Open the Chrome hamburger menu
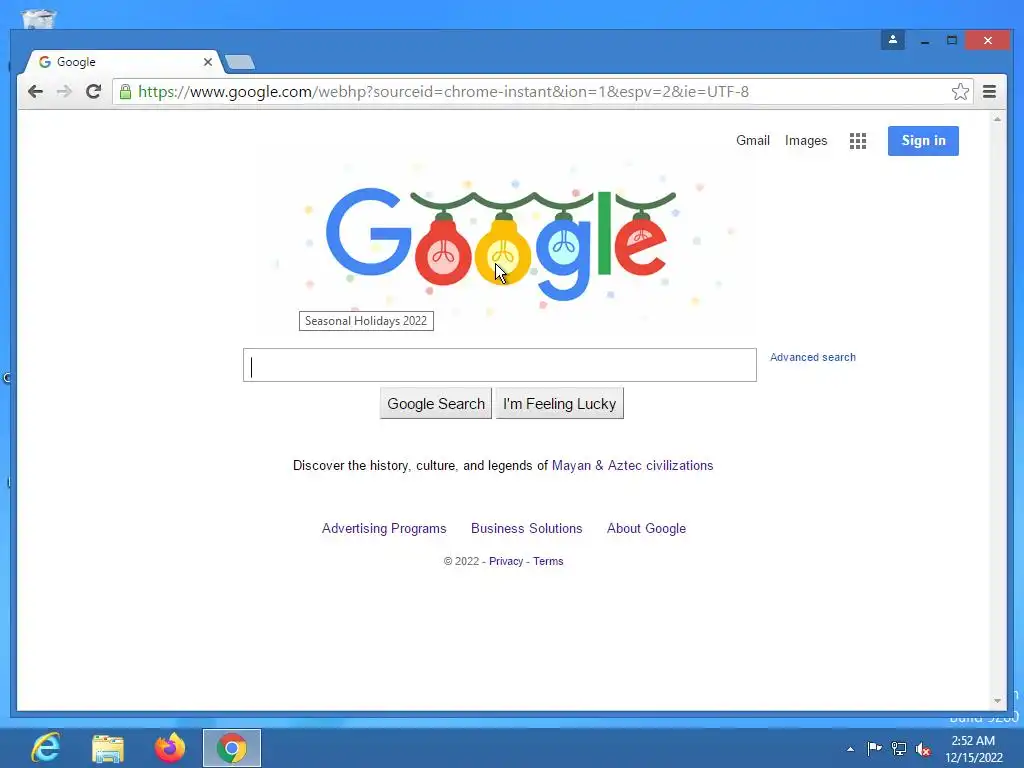Viewport: 1024px width, 768px height. 989,91
